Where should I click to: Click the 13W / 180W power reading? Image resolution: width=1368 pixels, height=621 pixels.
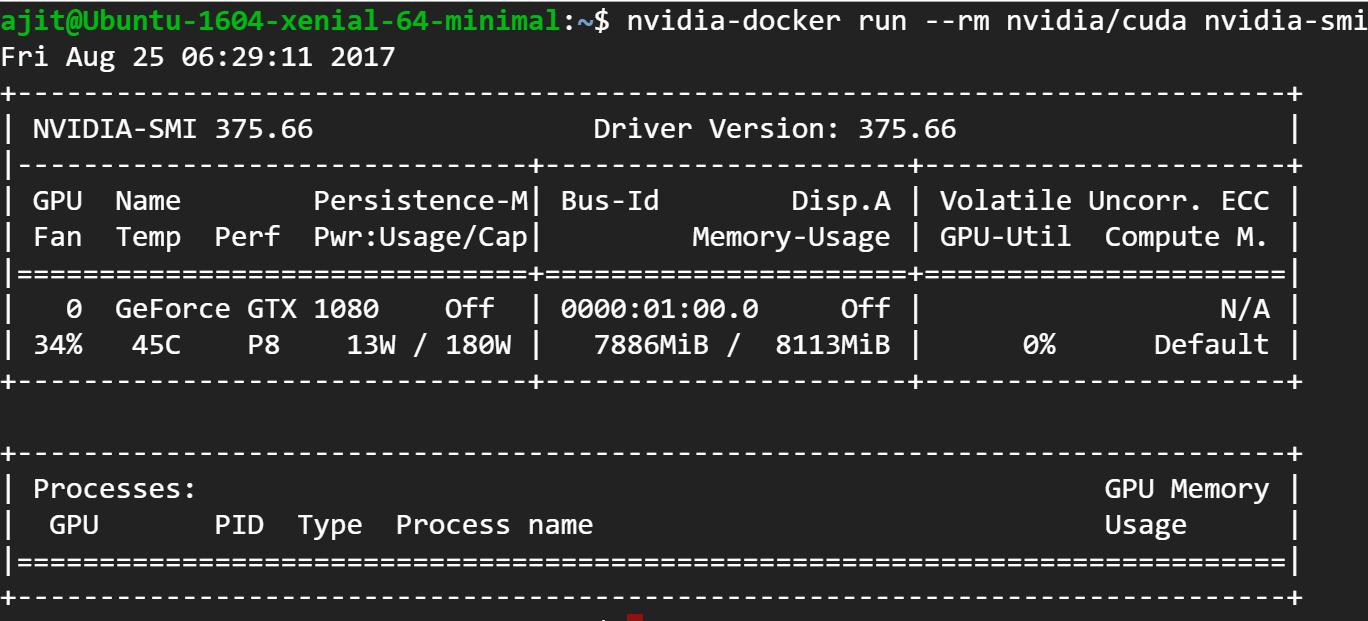(x=428, y=345)
